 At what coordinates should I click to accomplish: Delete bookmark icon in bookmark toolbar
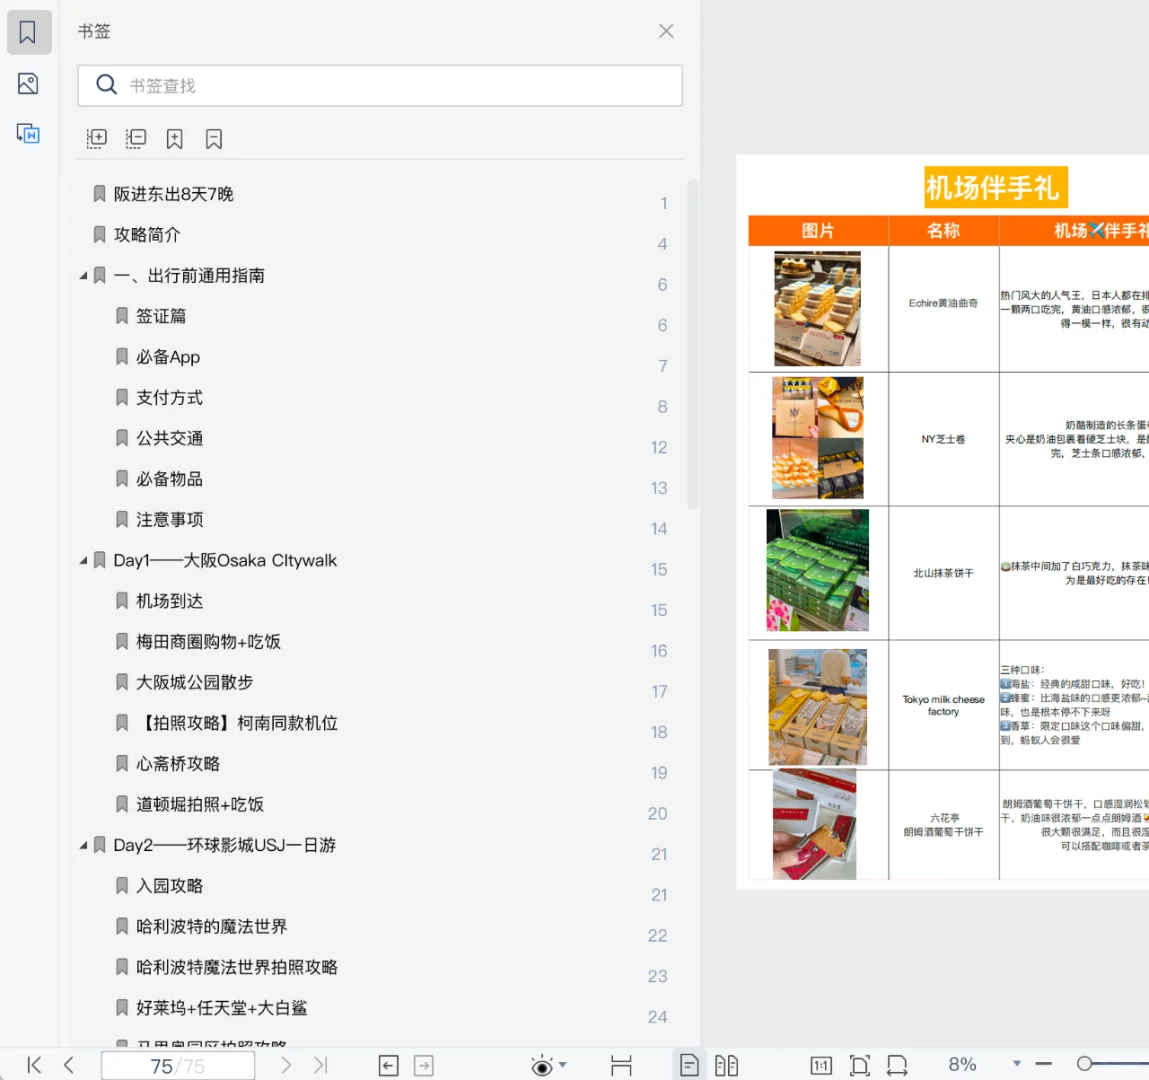click(x=213, y=138)
